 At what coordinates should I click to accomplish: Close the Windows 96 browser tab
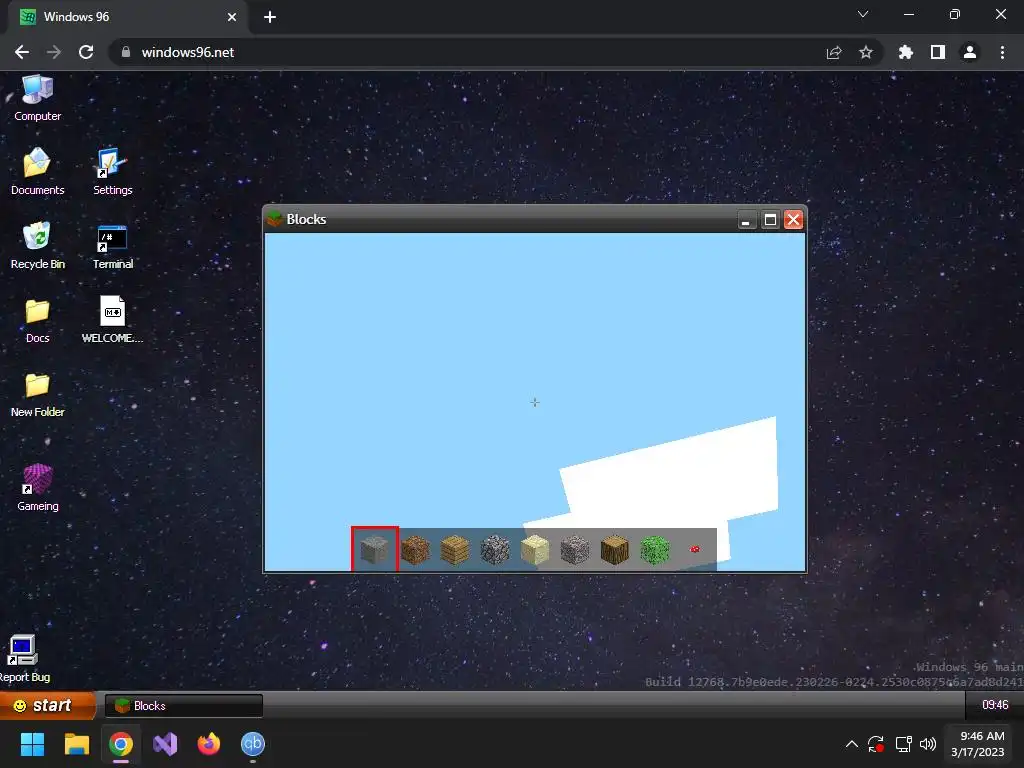[x=232, y=17]
